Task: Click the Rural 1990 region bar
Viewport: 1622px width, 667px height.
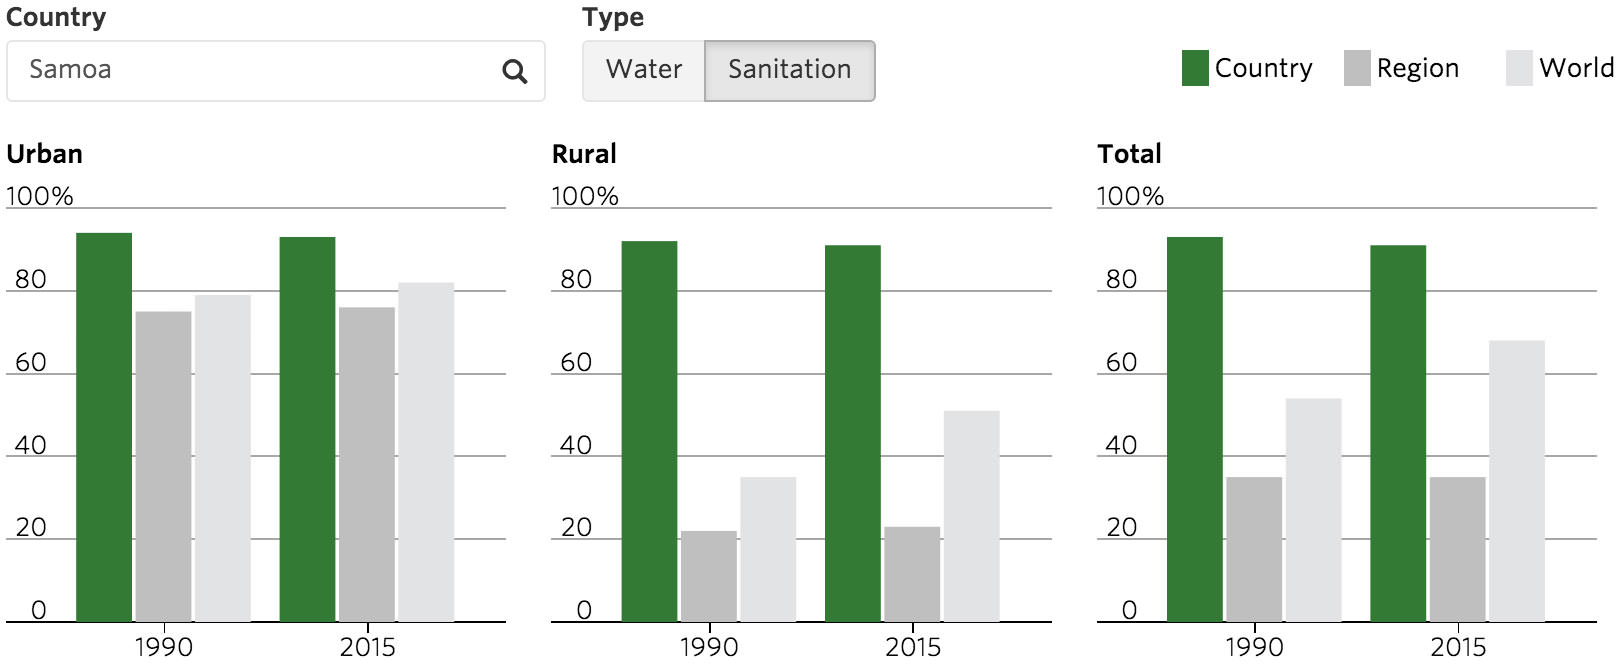Action: 709,576
